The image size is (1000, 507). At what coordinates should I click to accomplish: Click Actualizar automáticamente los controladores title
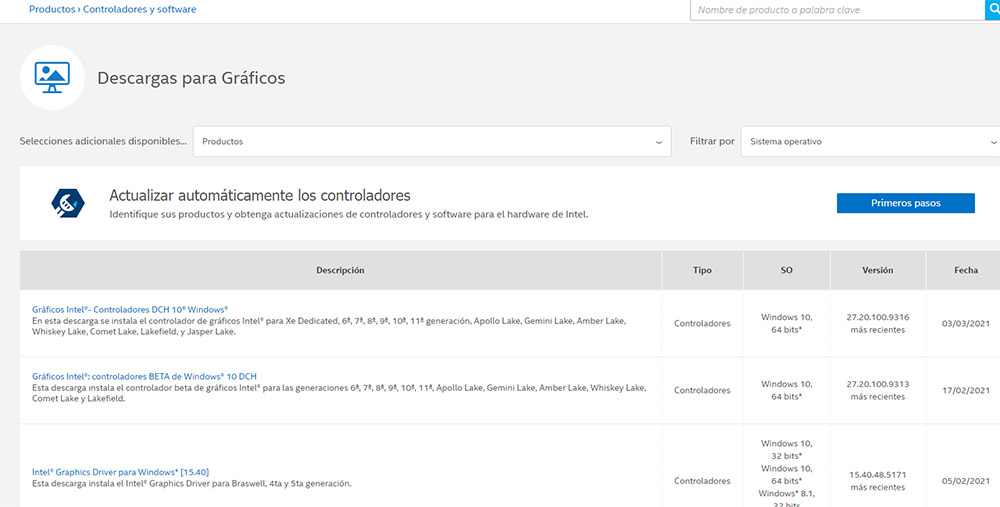(x=260, y=195)
